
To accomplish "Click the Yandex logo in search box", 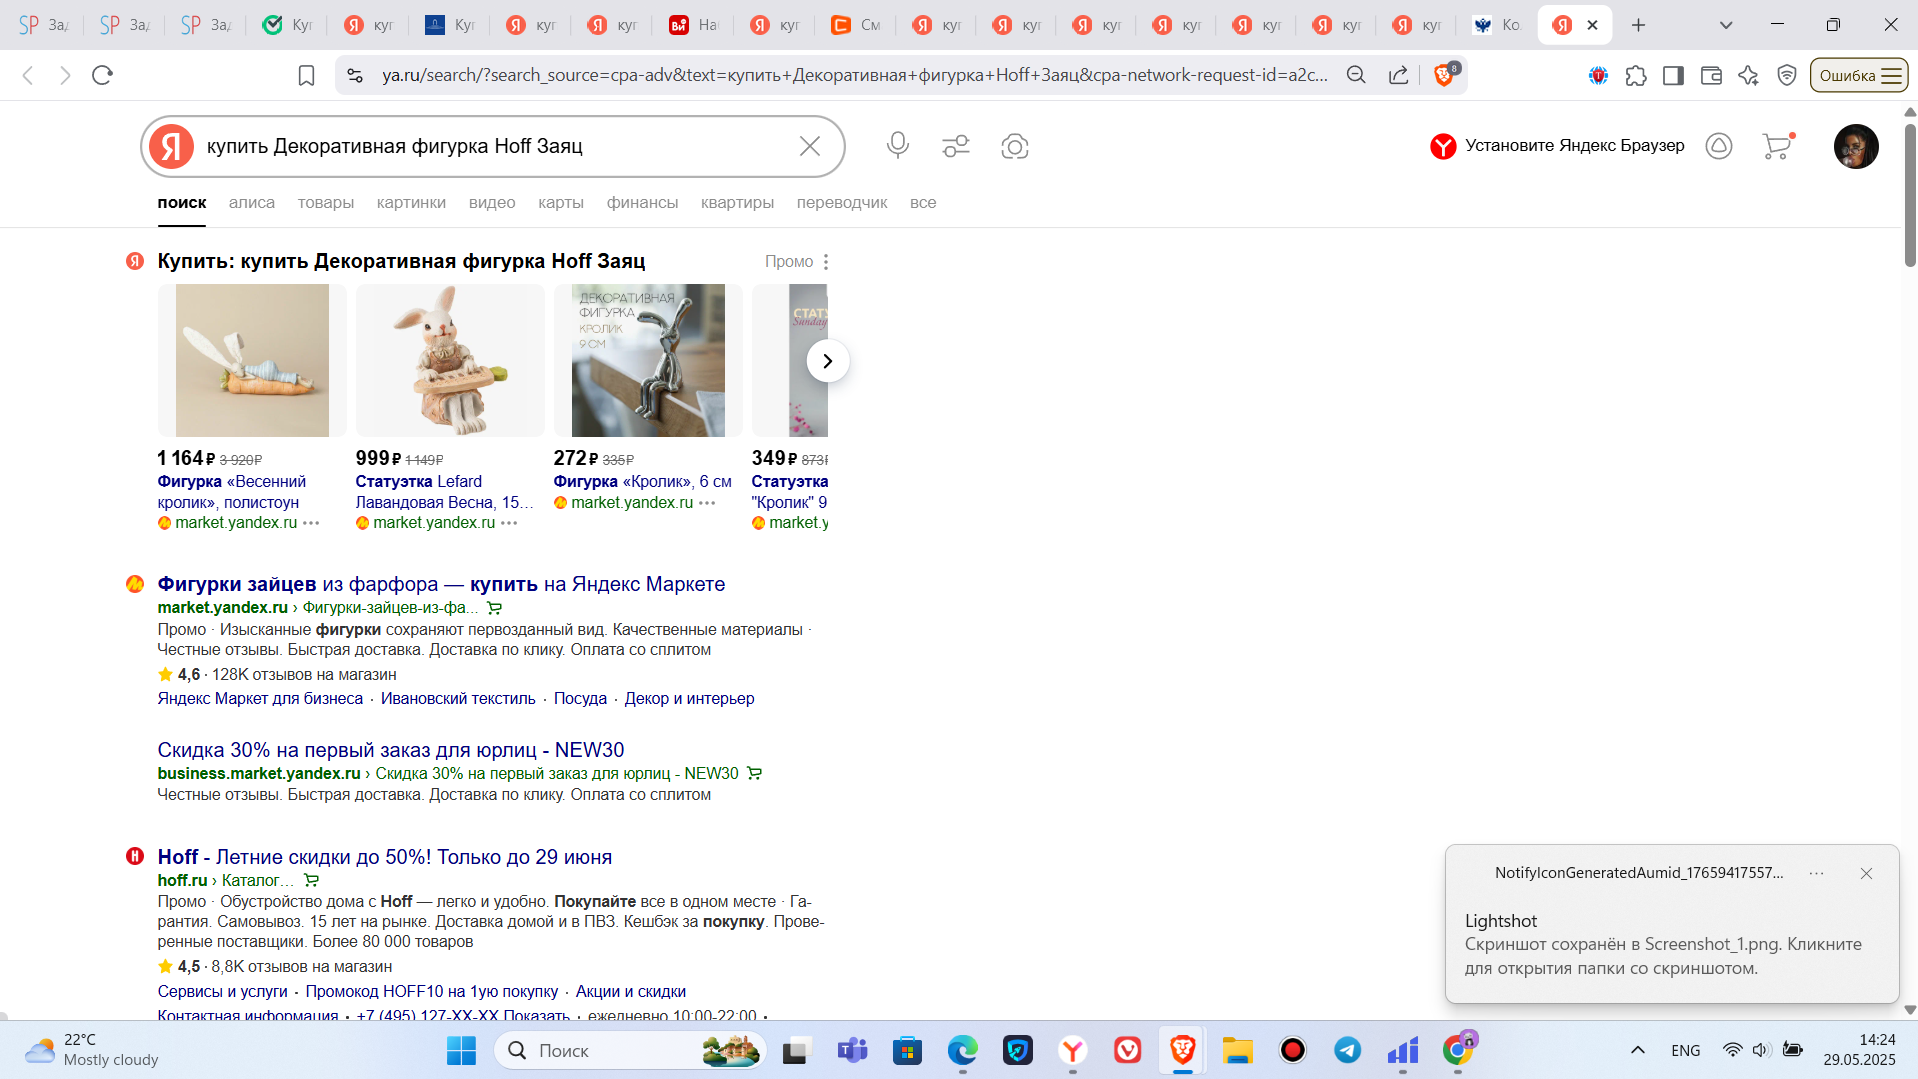I will point(172,146).
